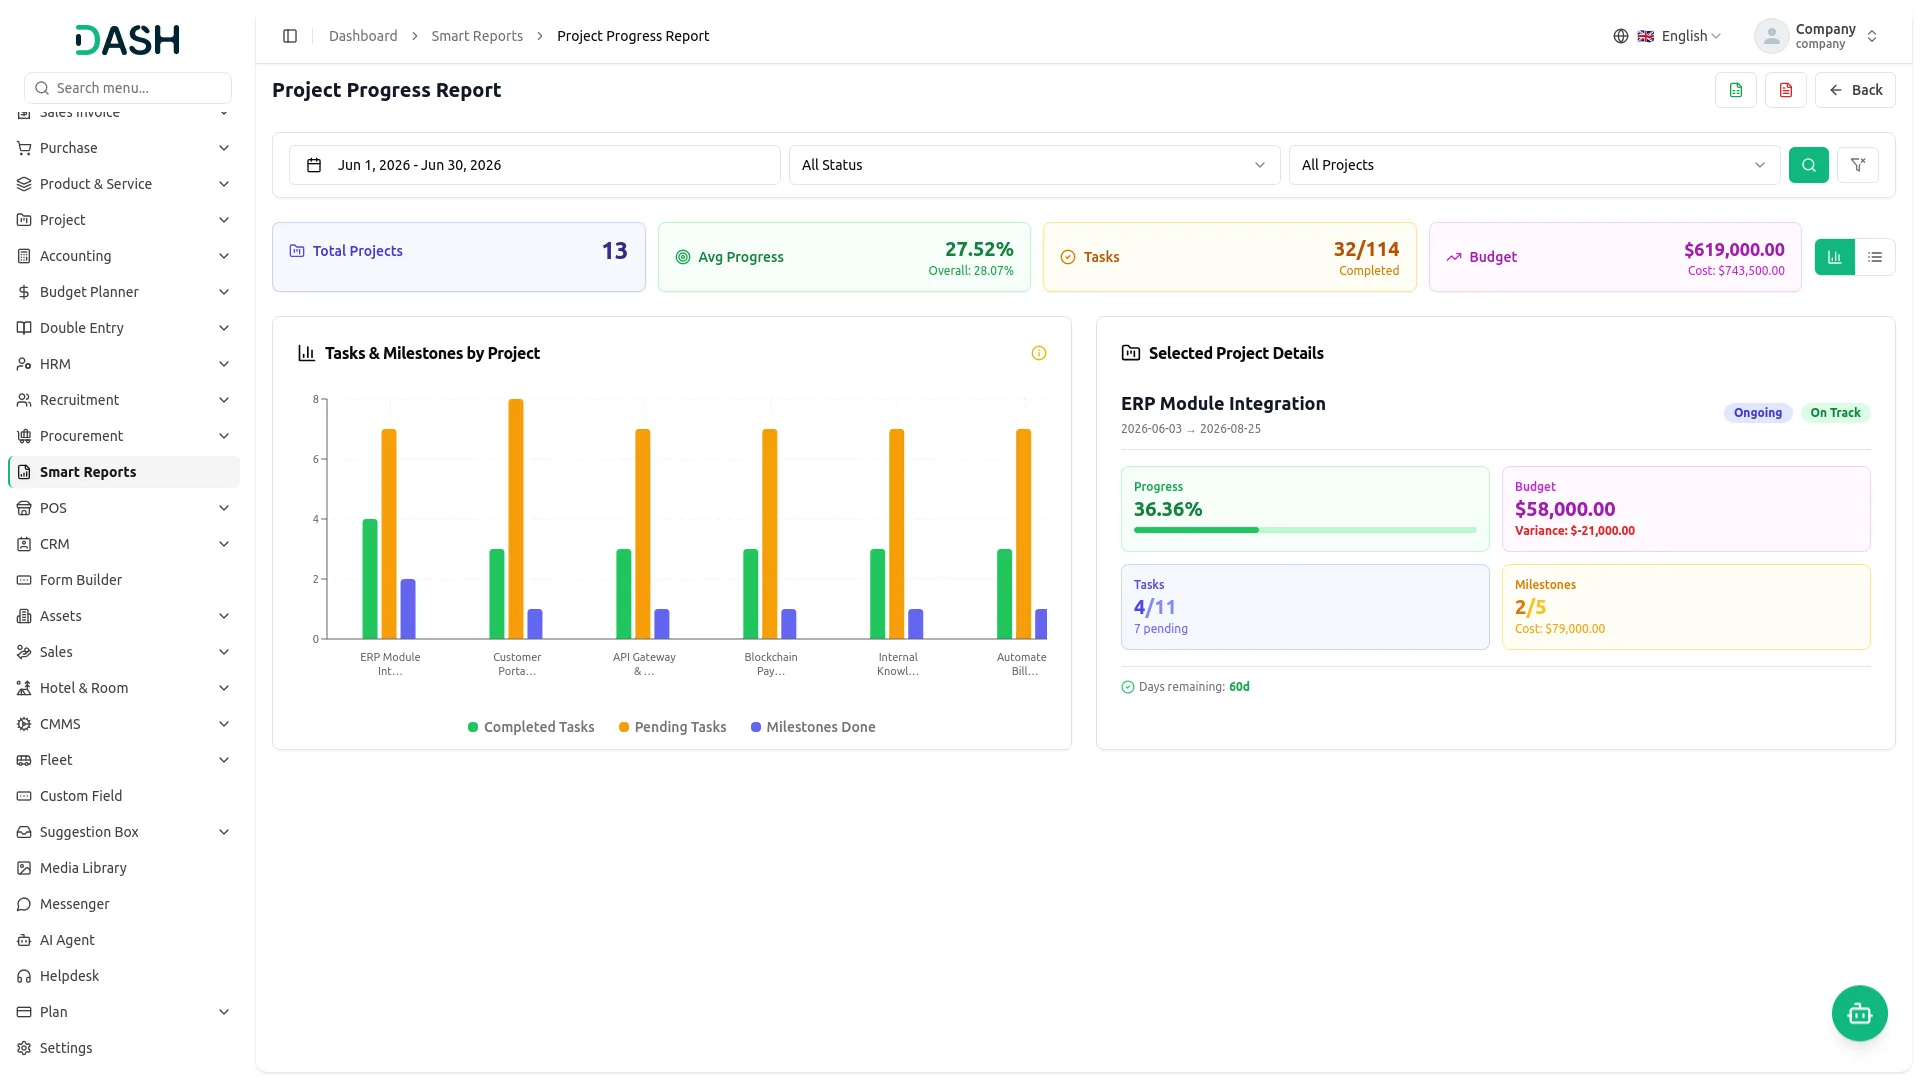Toggle Milestones Done legend item

tap(813, 727)
